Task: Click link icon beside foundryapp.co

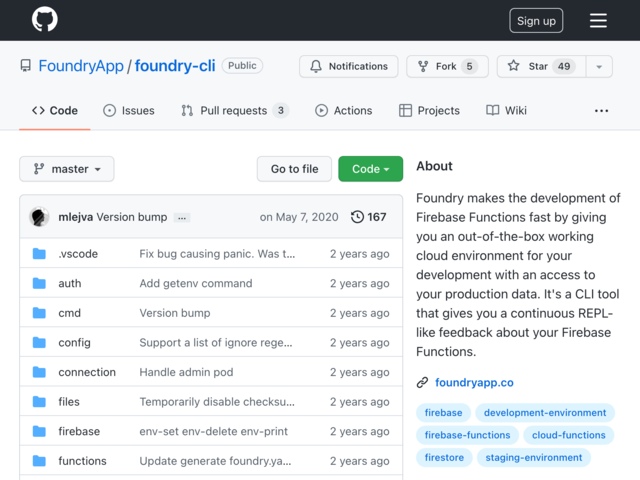Action: click(x=422, y=382)
